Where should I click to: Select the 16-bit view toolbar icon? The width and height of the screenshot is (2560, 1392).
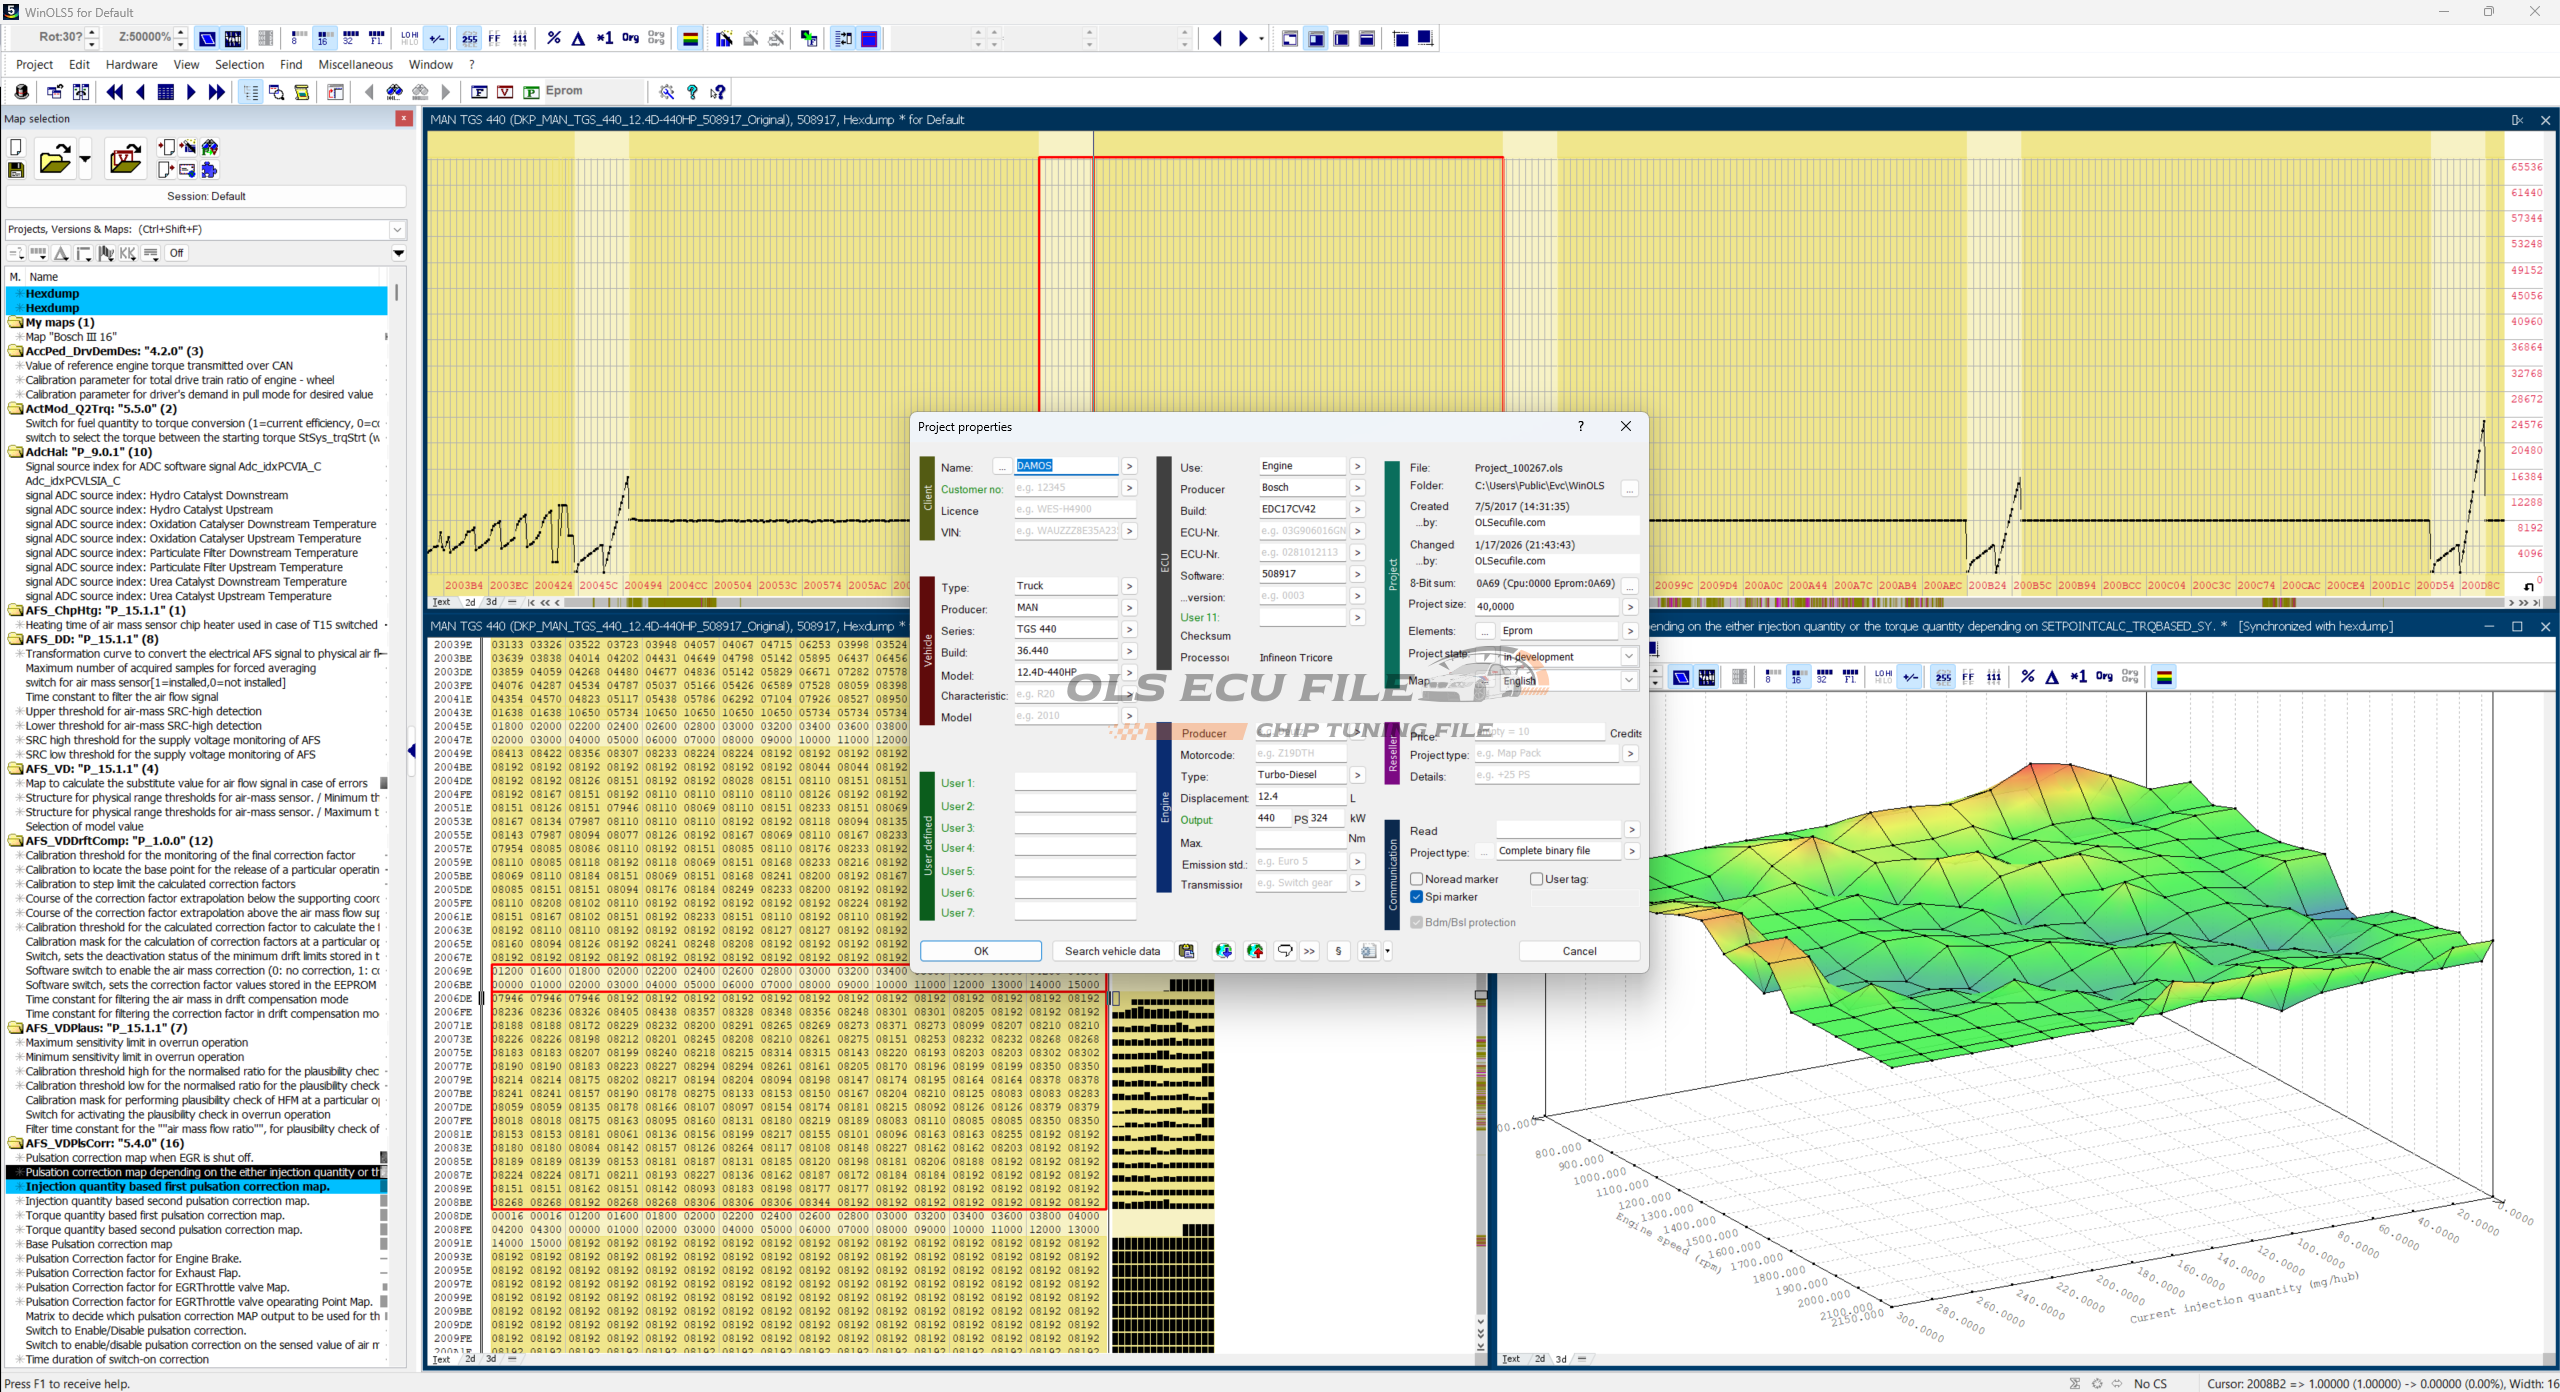point(323,38)
